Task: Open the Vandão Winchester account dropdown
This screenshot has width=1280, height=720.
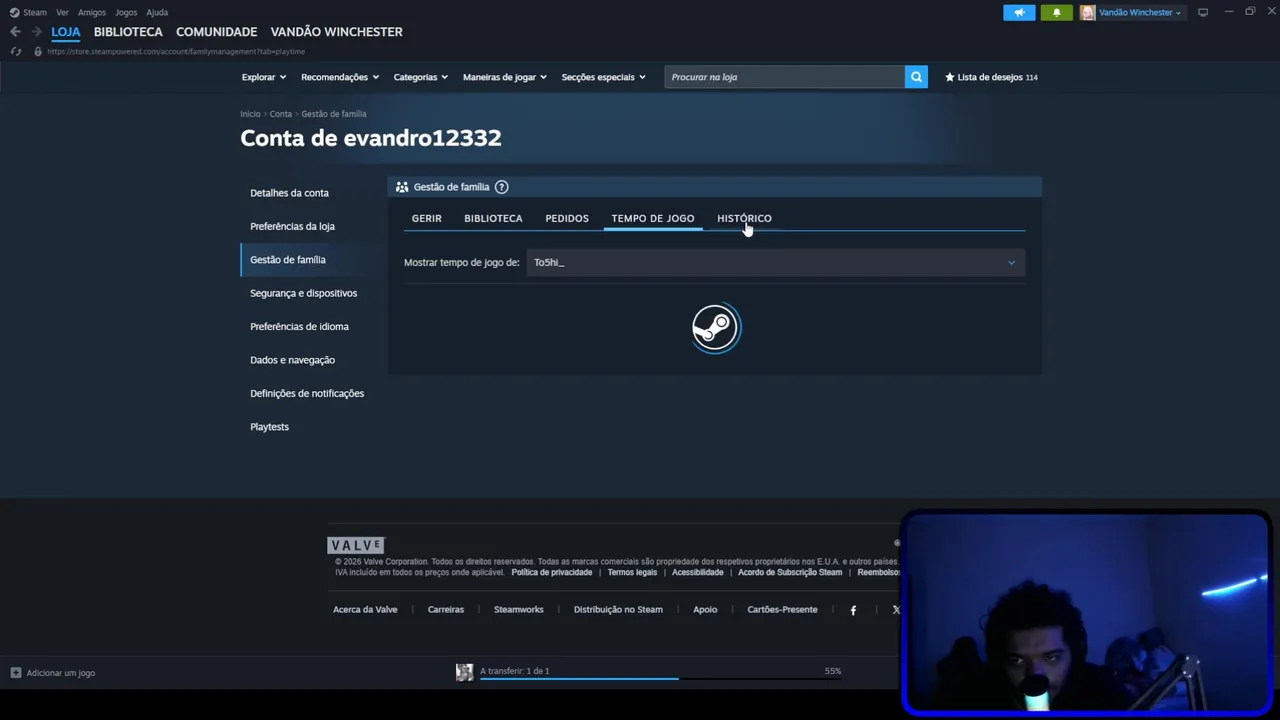Action: [x=1140, y=12]
